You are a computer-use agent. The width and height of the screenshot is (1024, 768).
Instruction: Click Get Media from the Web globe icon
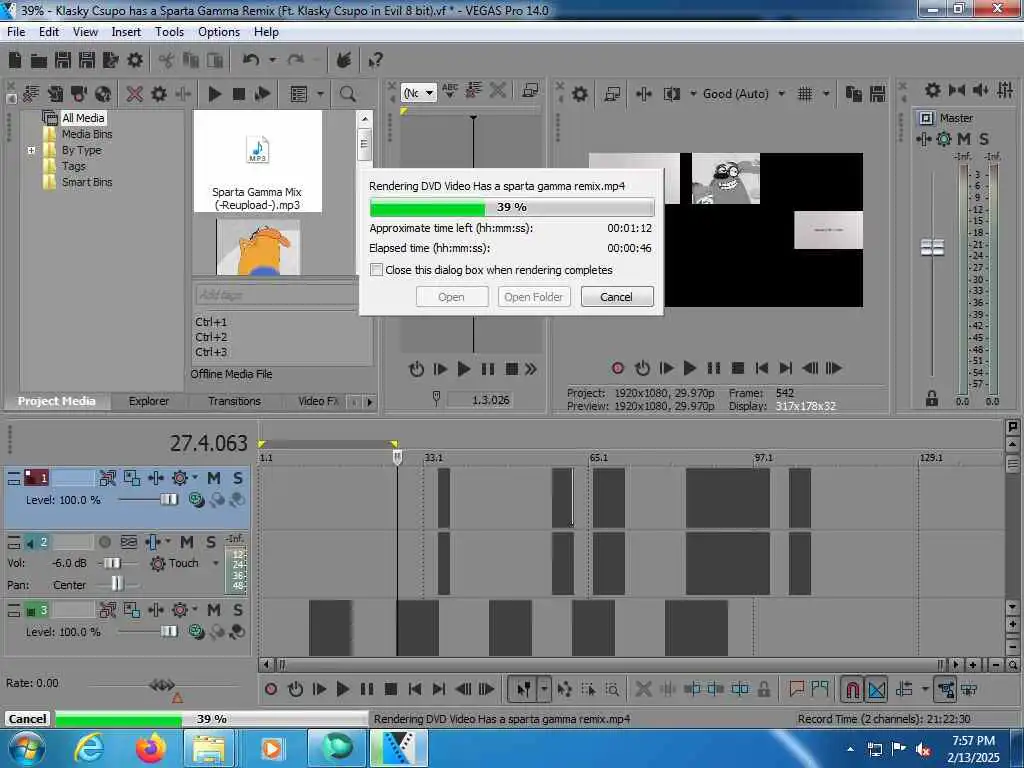(x=103, y=94)
